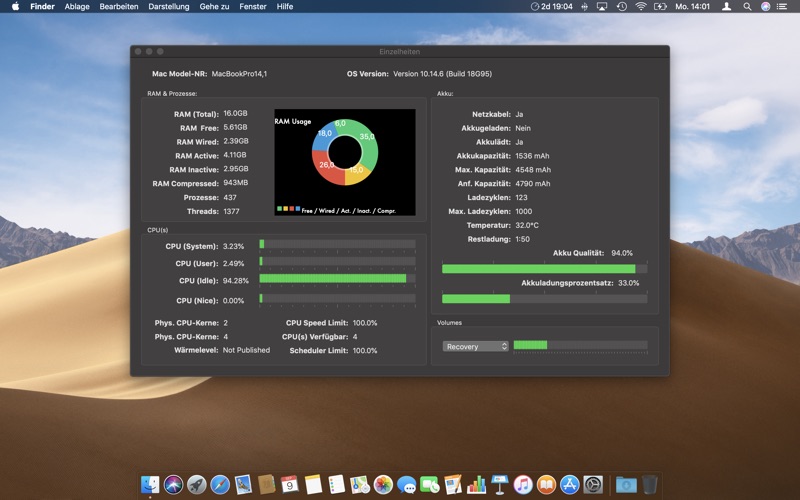Open AirPlay display menu bar icon
This screenshot has width=800, height=500.
602,6
